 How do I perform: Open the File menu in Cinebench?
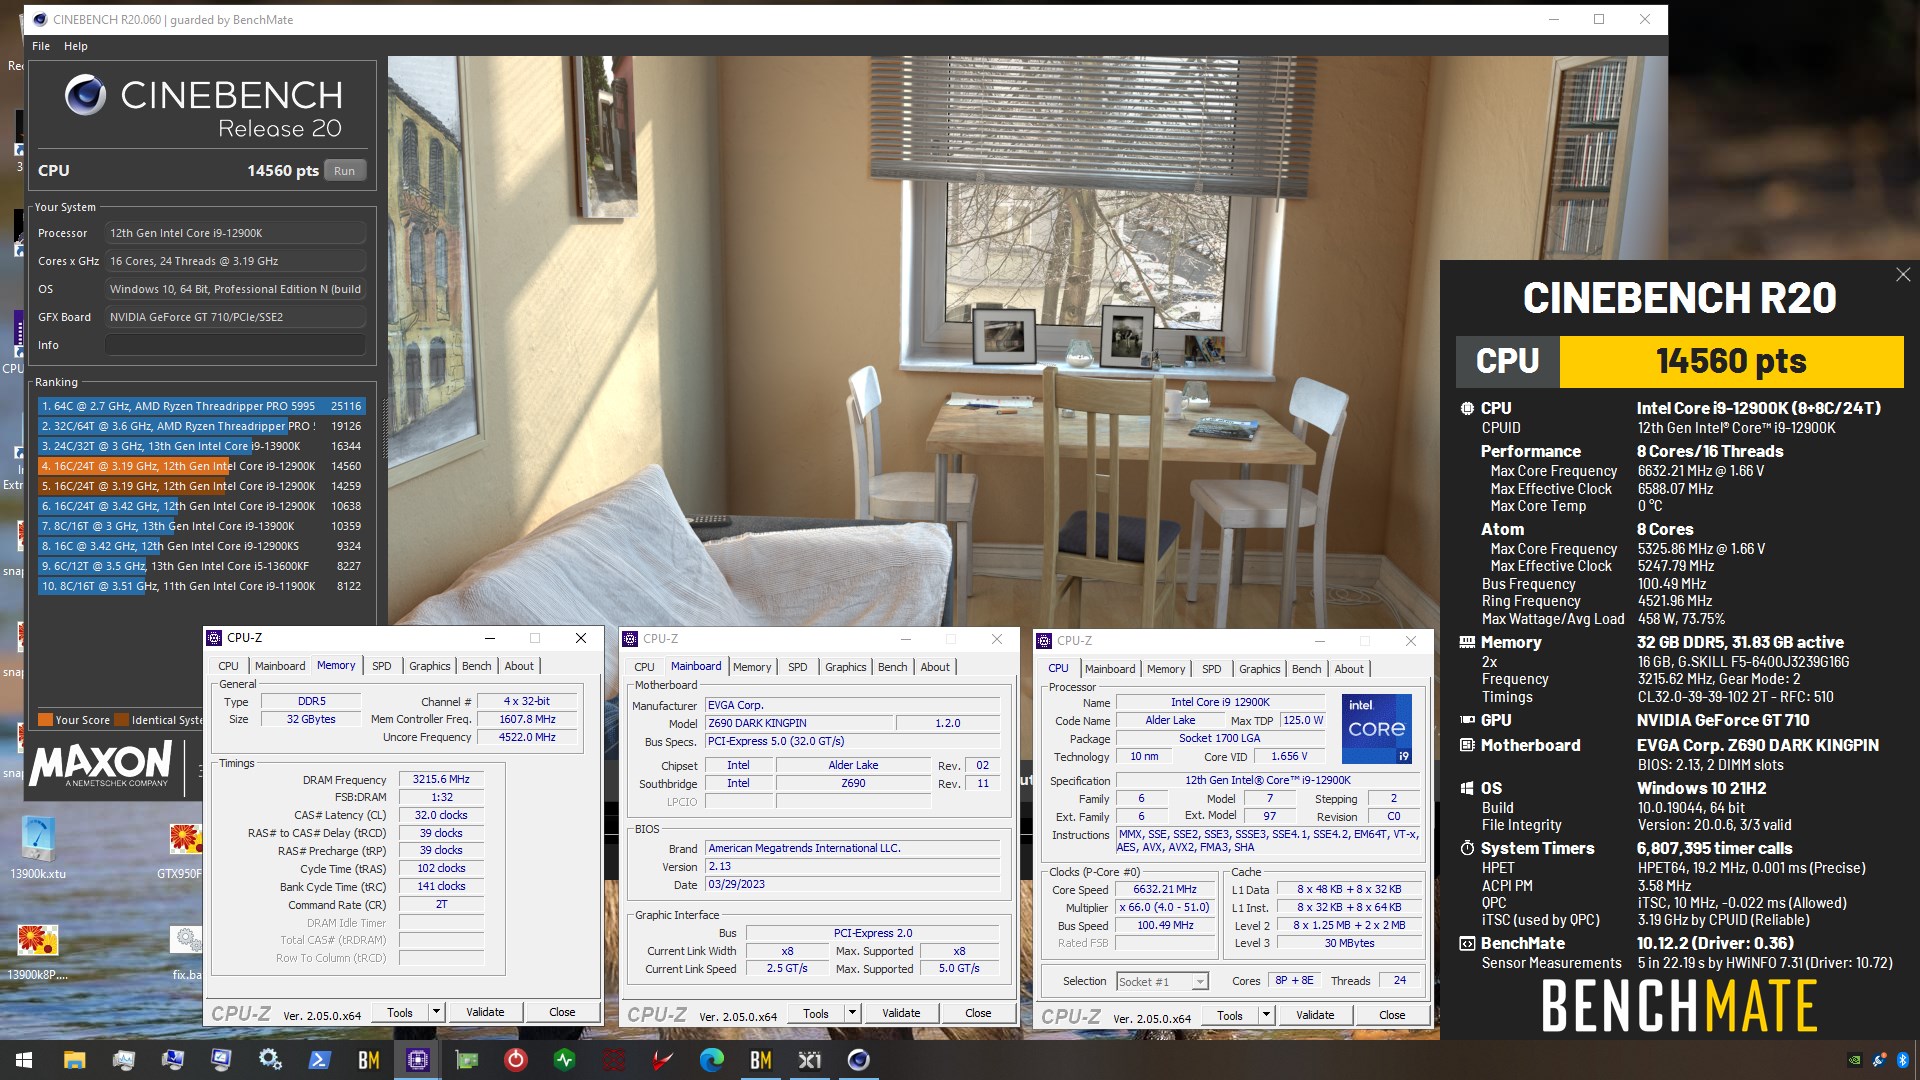click(41, 46)
